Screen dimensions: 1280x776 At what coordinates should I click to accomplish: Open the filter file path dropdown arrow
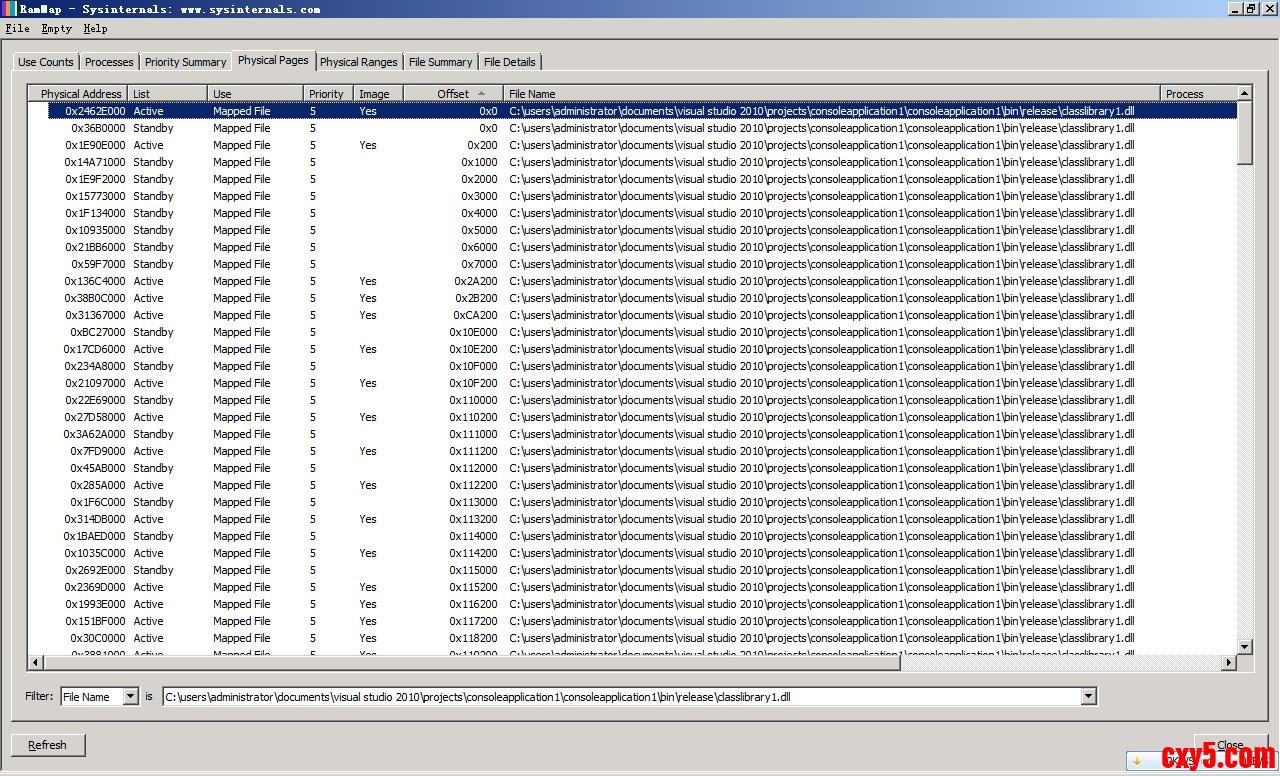click(x=1089, y=697)
